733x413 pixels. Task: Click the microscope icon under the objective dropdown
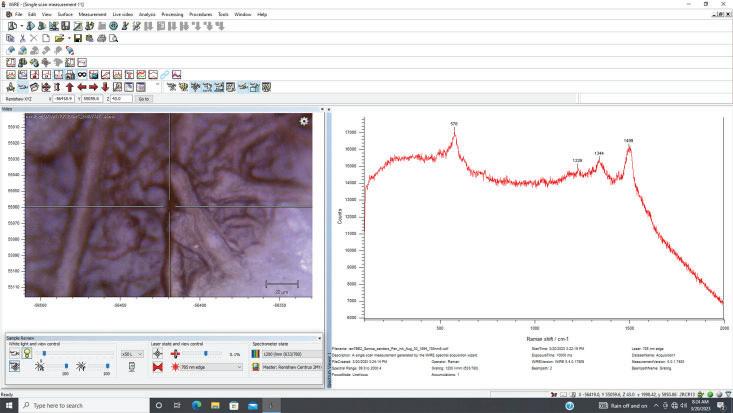[x=132, y=367]
